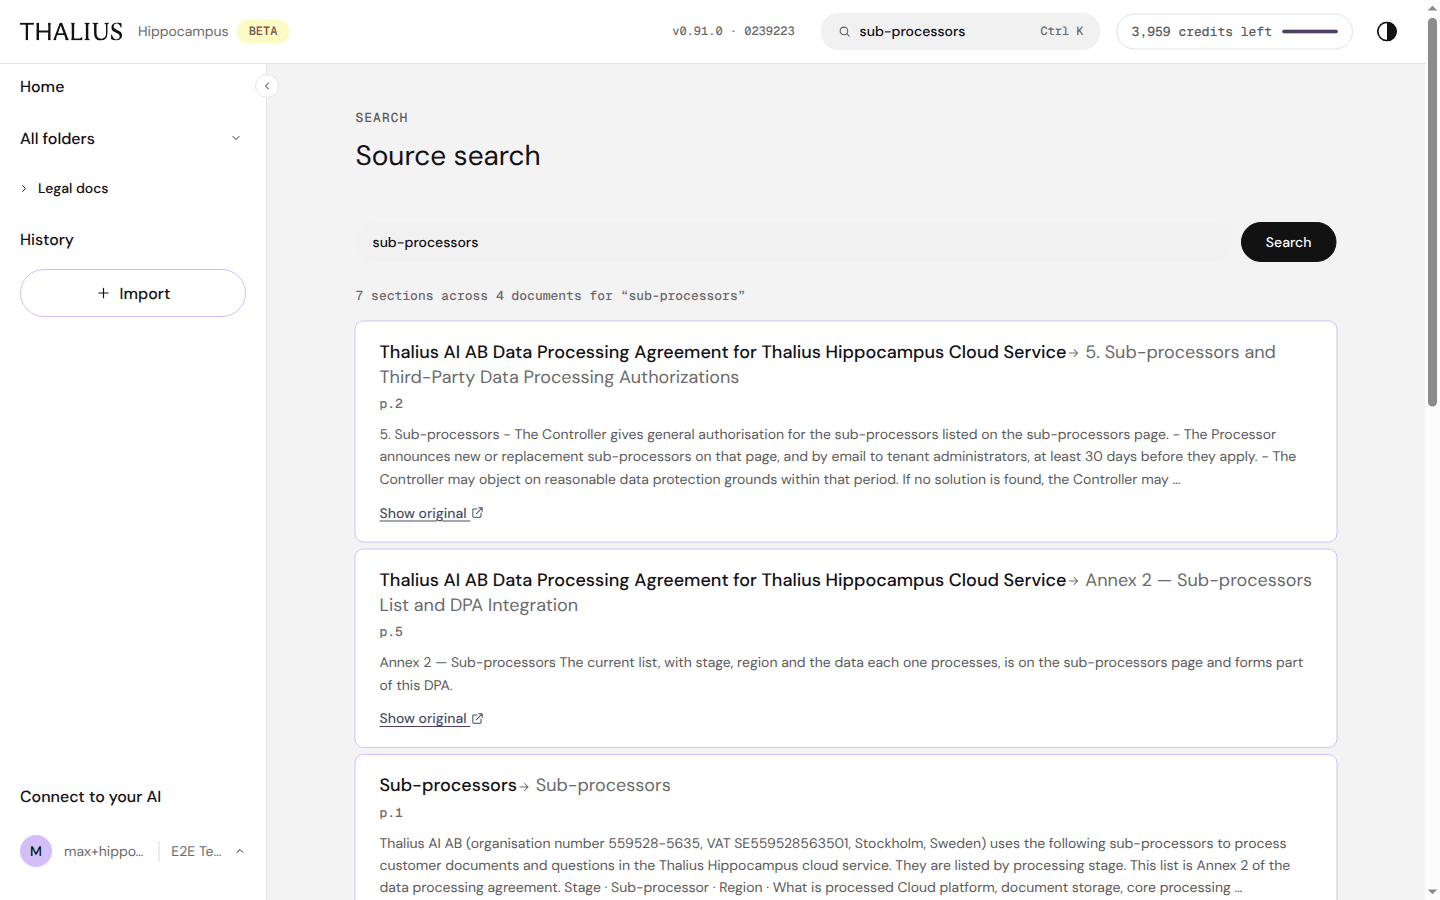
Task: Expand the Legal docs folder arrow
Action: coord(24,188)
